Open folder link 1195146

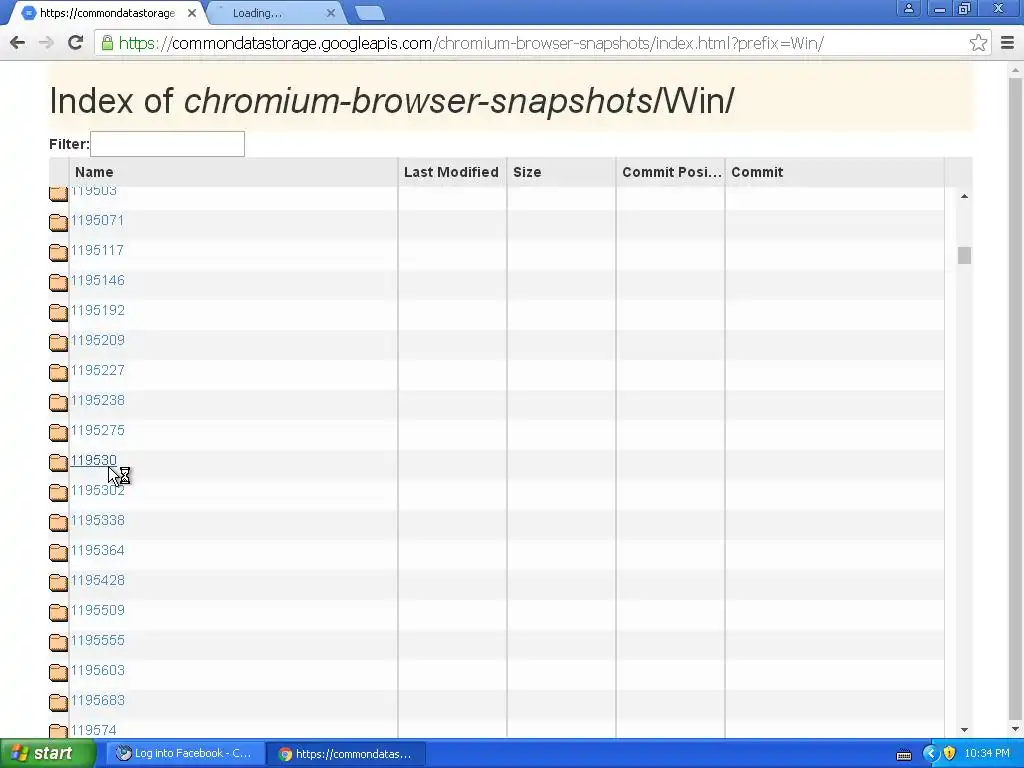click(97, 280)
